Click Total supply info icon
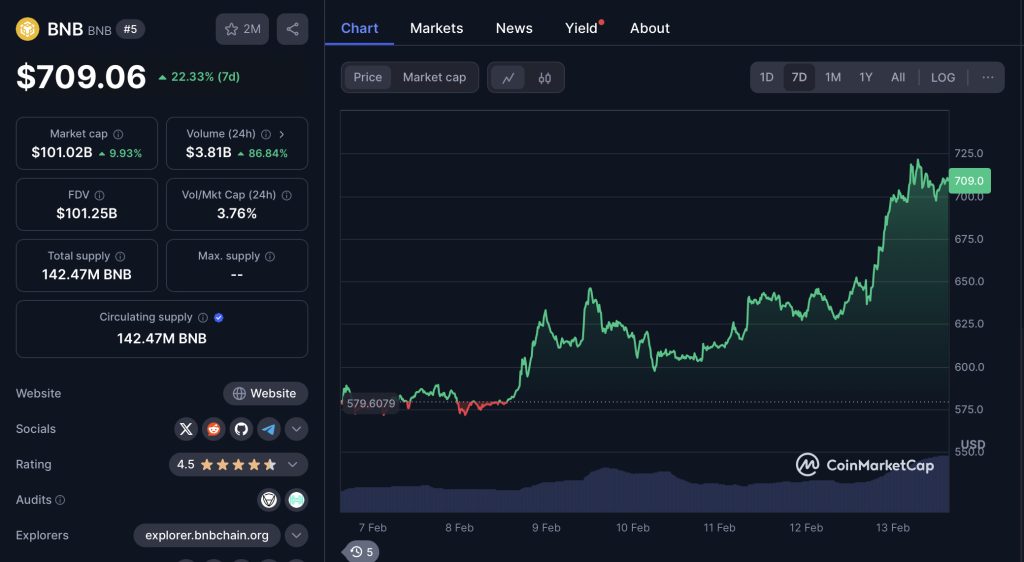The width and height of the screenshot is (1024, 562). click(x=120, y=257)
